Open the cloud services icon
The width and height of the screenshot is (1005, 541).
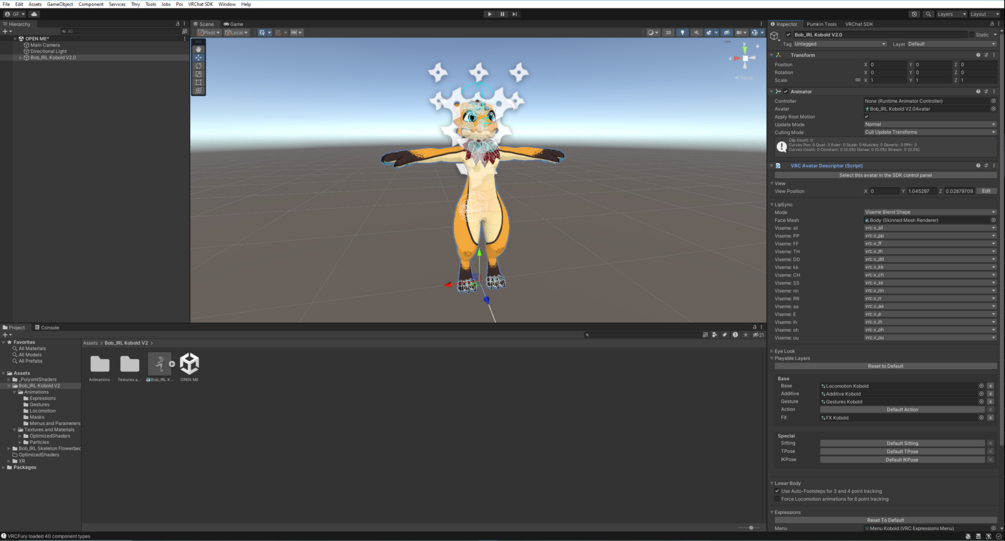click(34, 14)
